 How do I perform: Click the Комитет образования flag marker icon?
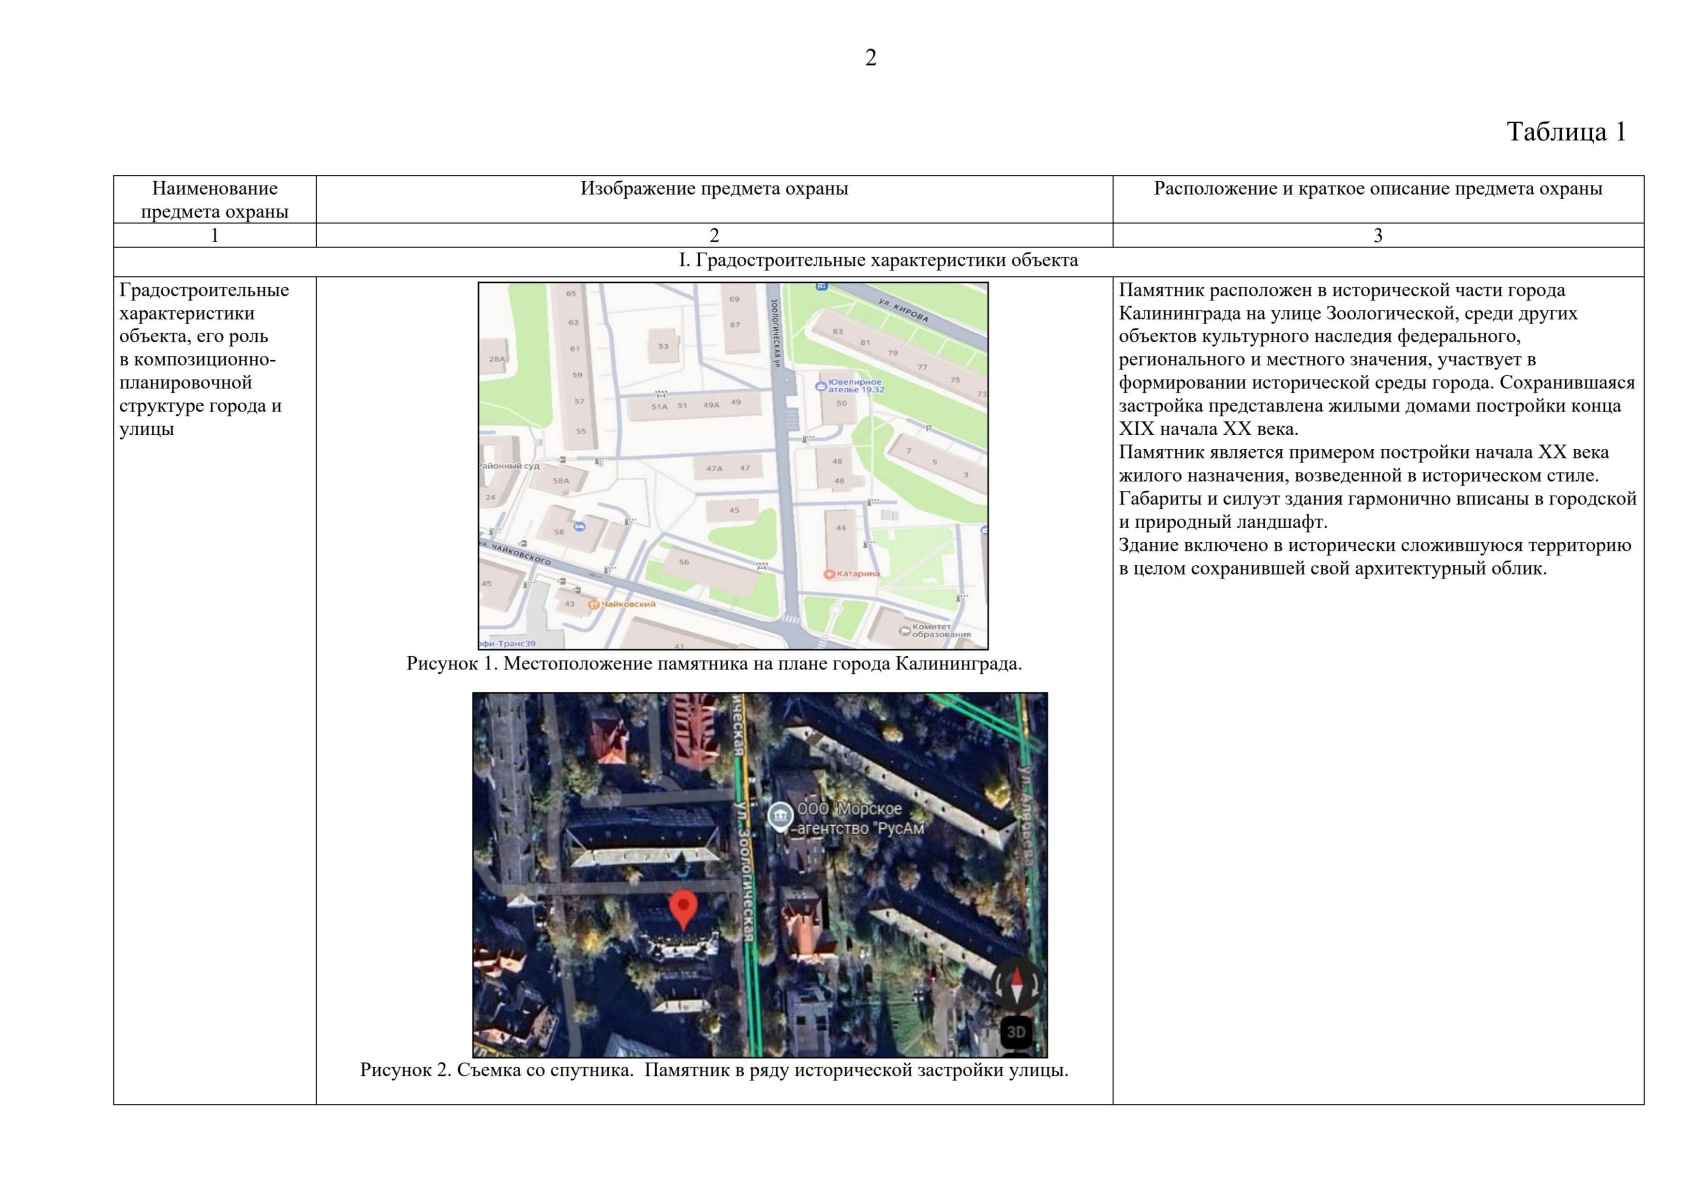pos(905,630)
